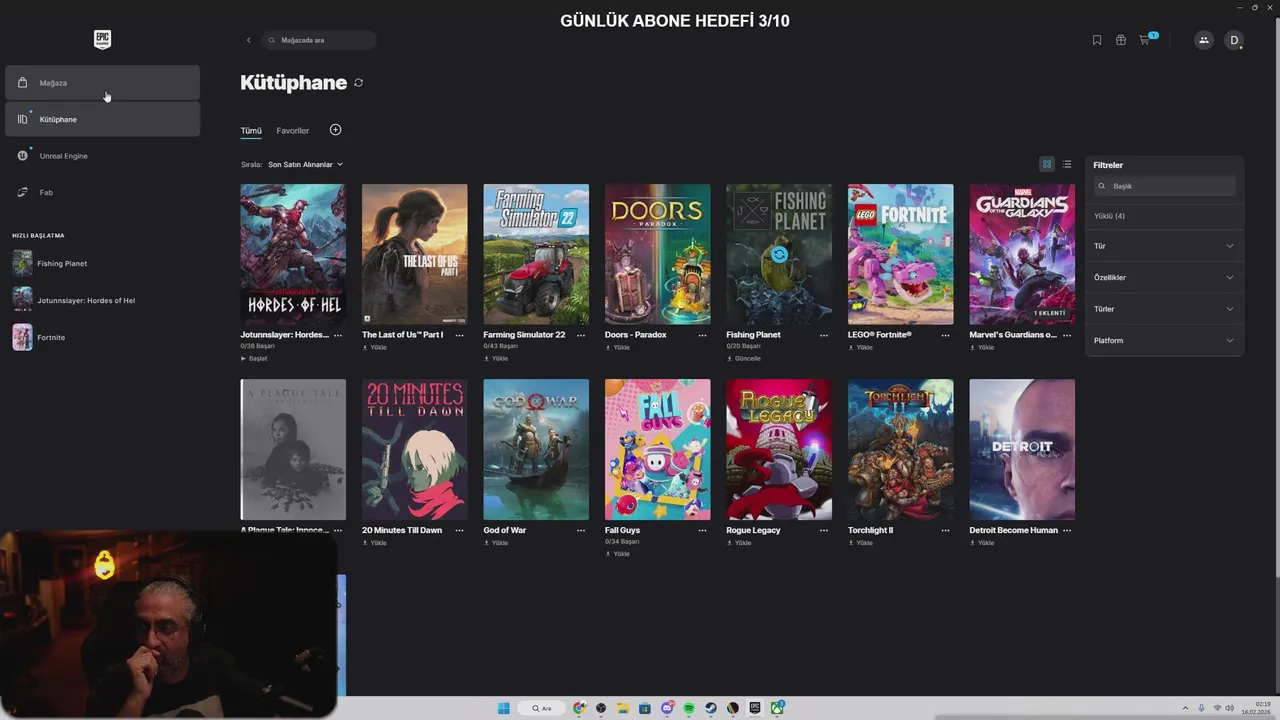Screen dimensions: 1280x720
Task: Open three-dot menu for Marvel's Guardians
Action: (1067, 335)
